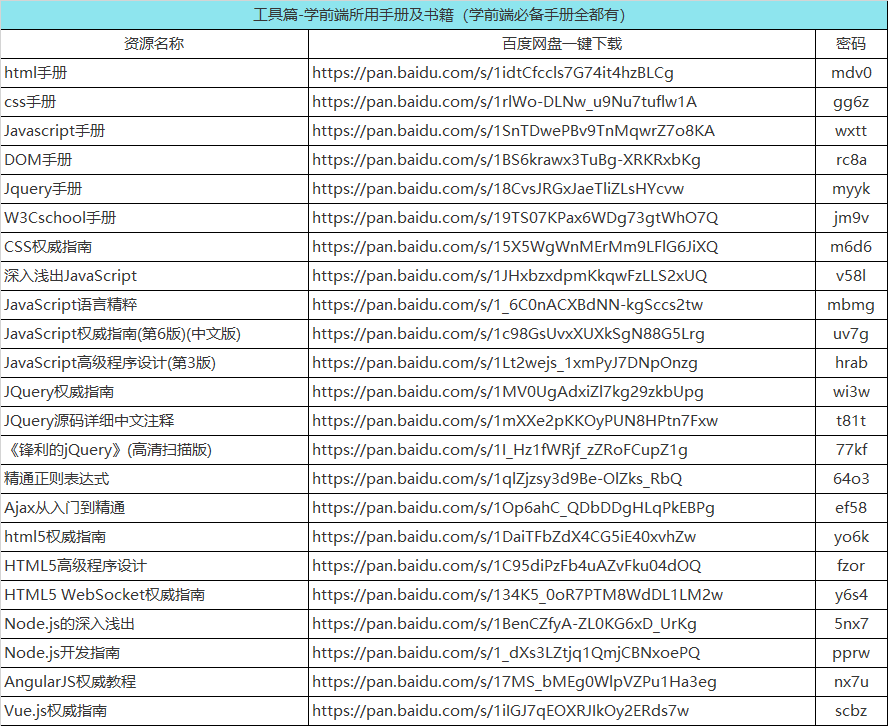
Task: Click the 精通正则表达式 resource name
Action: [x=57, y=479]
